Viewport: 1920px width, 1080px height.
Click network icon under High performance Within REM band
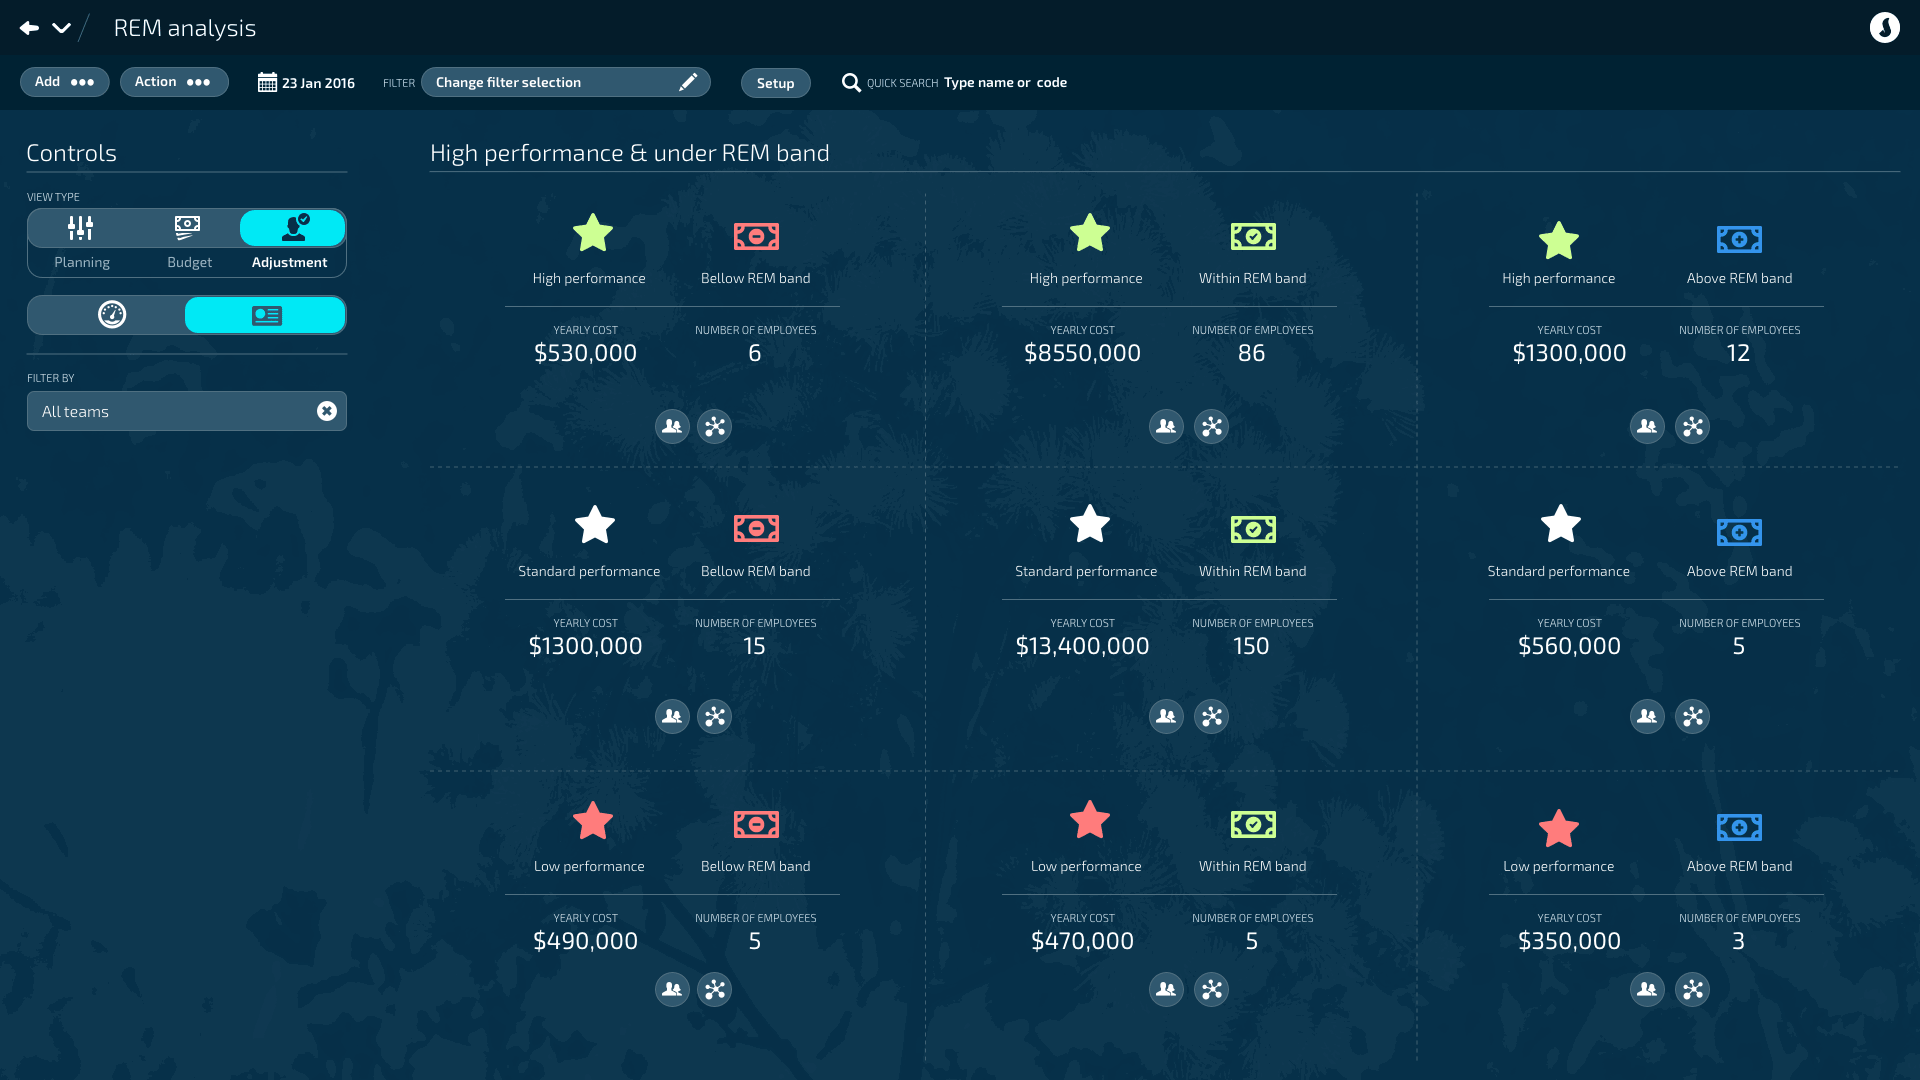point(1211,427)
